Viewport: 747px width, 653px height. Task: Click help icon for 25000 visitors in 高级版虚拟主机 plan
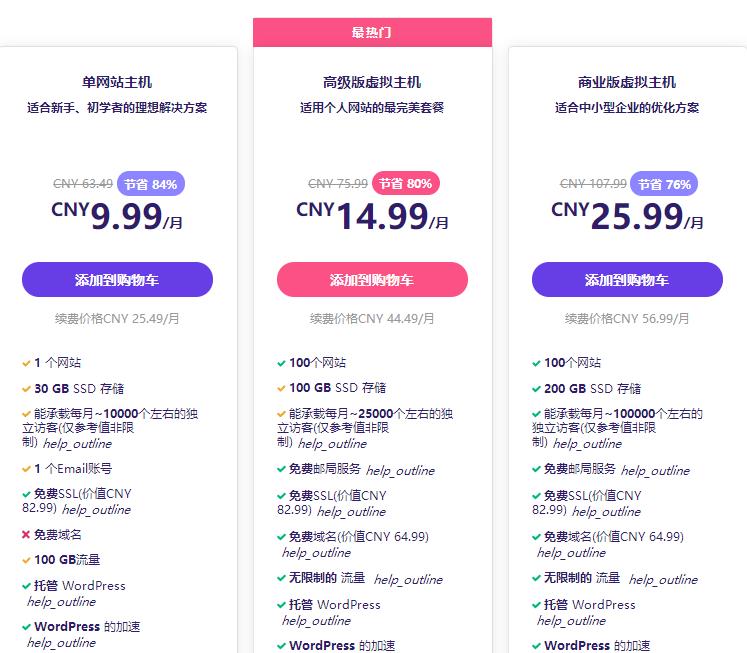(332, 444)
